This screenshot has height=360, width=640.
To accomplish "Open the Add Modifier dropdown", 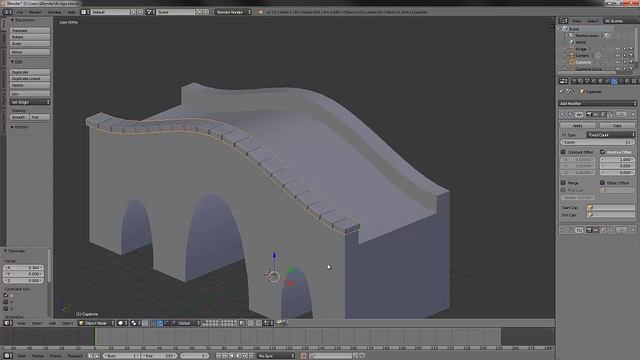I will pos(598,104).
